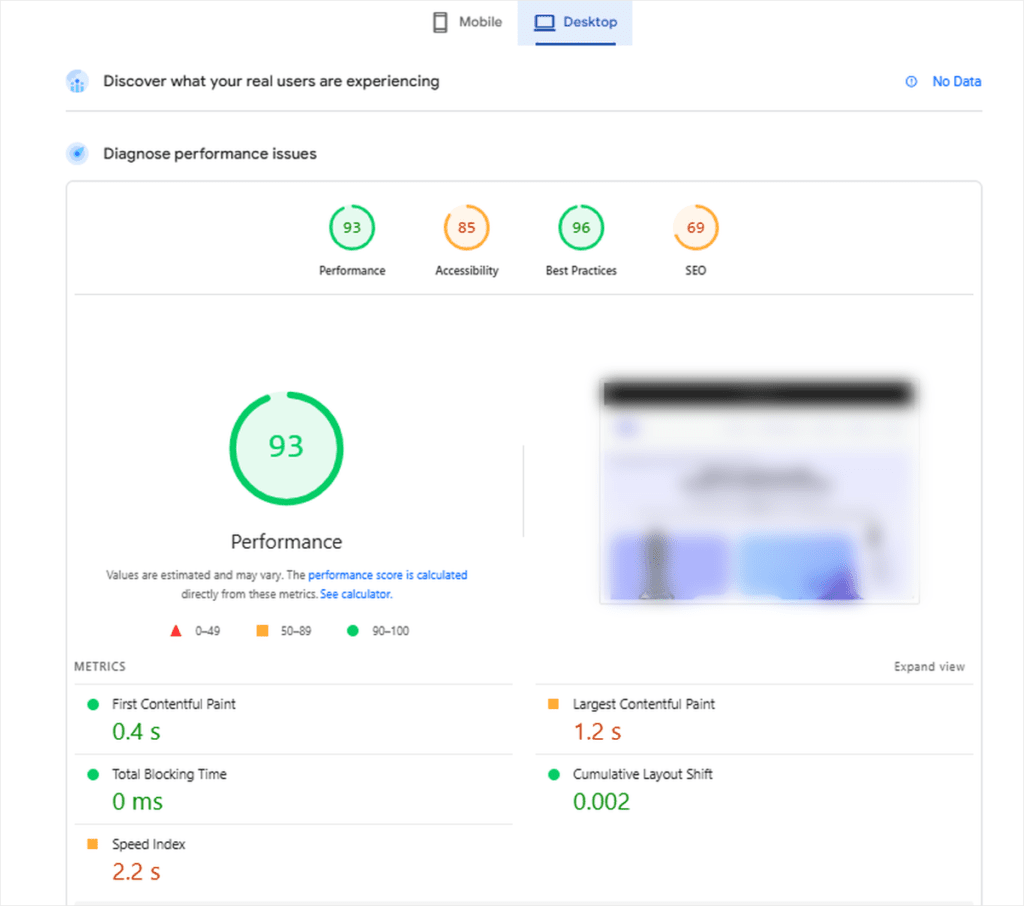Click Discover what your real users heading

point(271,82)
